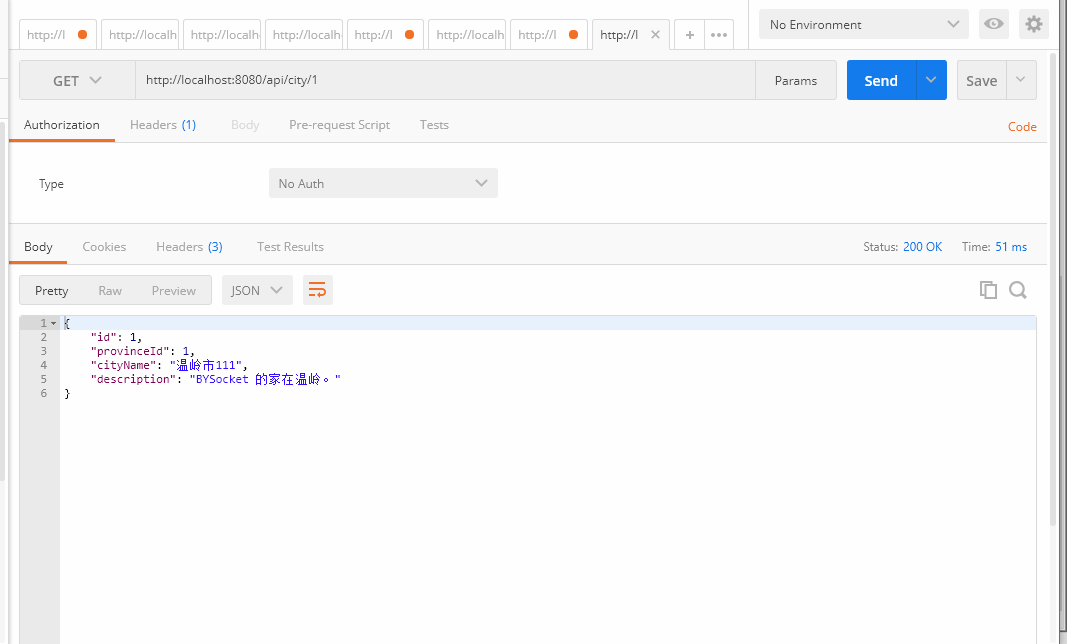Click the "description" line in the response
Image resolution: width=1067 pixels, height=644 pixels.
(x=215, y=379)
